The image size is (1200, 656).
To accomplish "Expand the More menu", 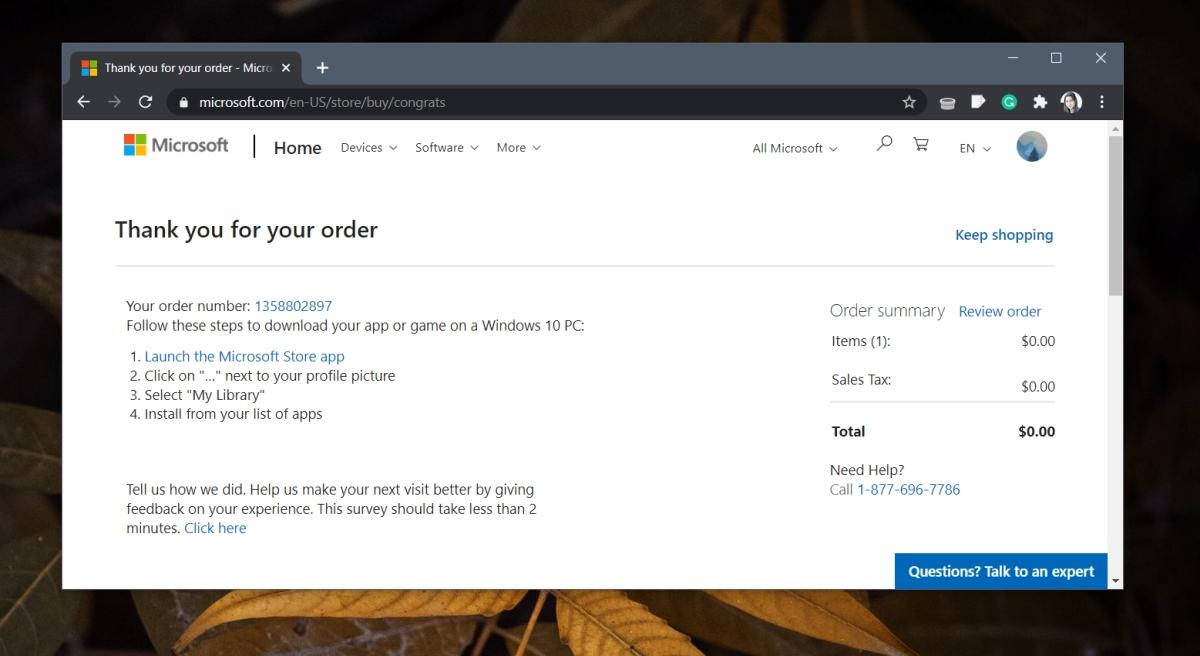I will (519, 147).
